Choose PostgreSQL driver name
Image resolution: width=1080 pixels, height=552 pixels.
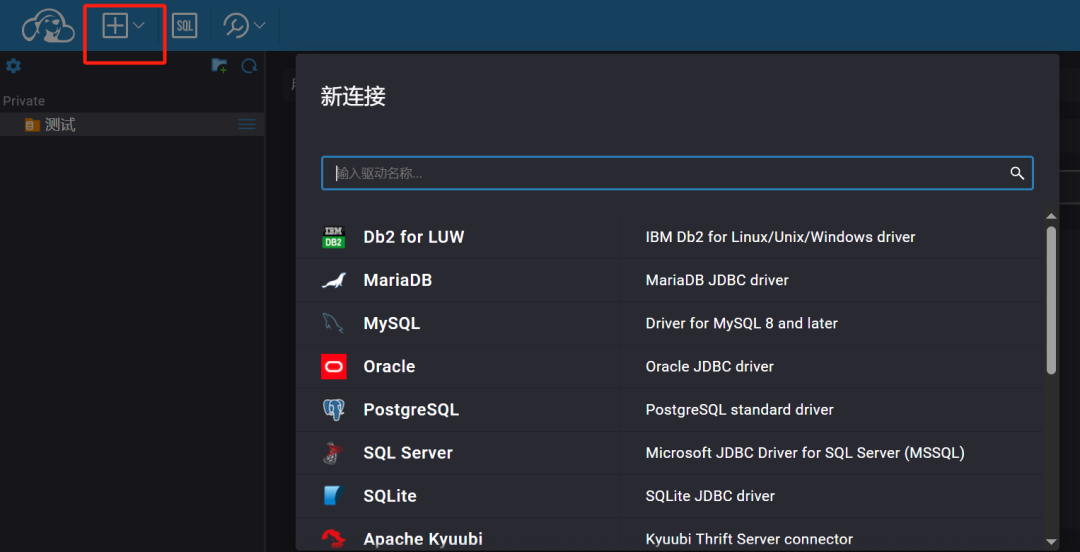tap(411, 410)
